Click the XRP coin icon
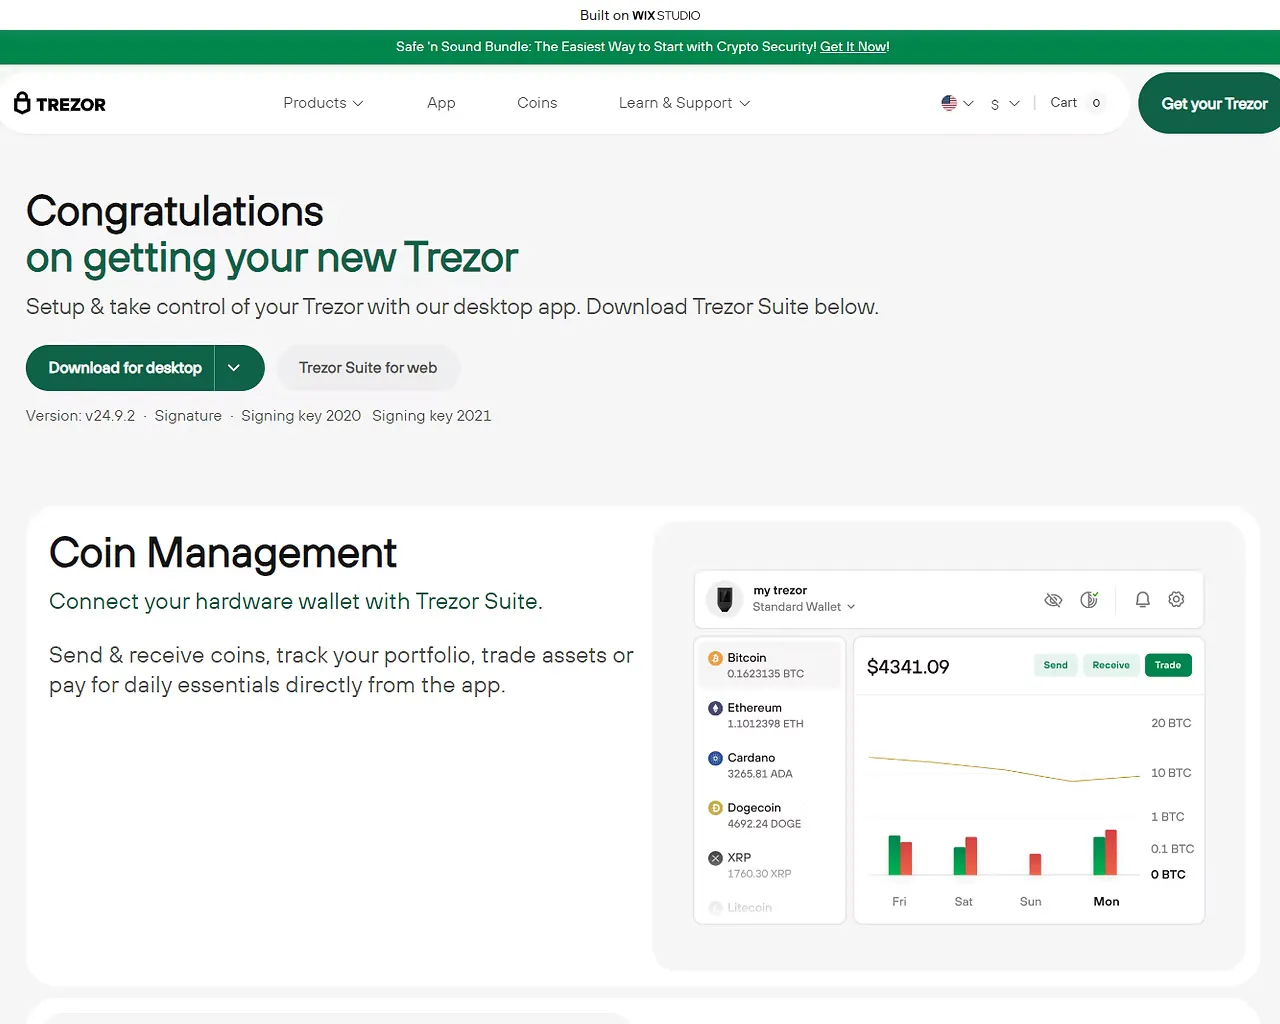The width and height of the screenshot is (1280, 1024). [715, 858]
